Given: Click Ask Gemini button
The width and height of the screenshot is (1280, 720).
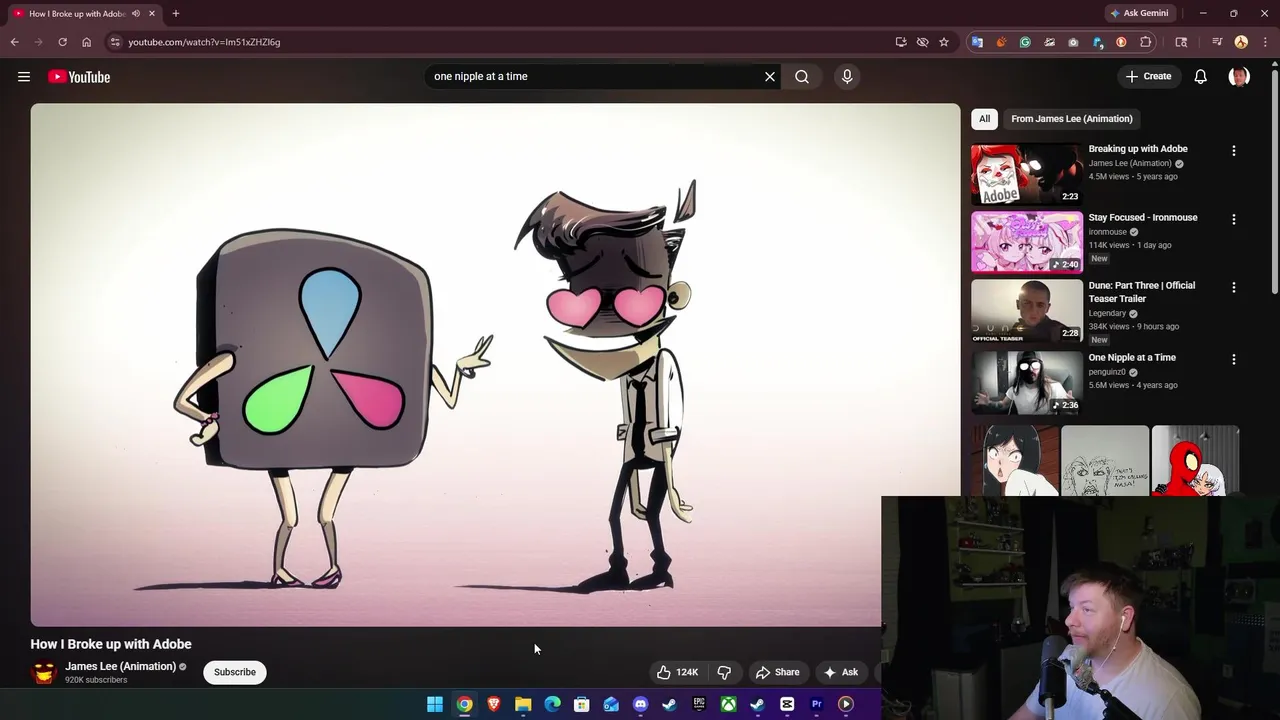Looking at the screenshot, I should (1138, 13).
